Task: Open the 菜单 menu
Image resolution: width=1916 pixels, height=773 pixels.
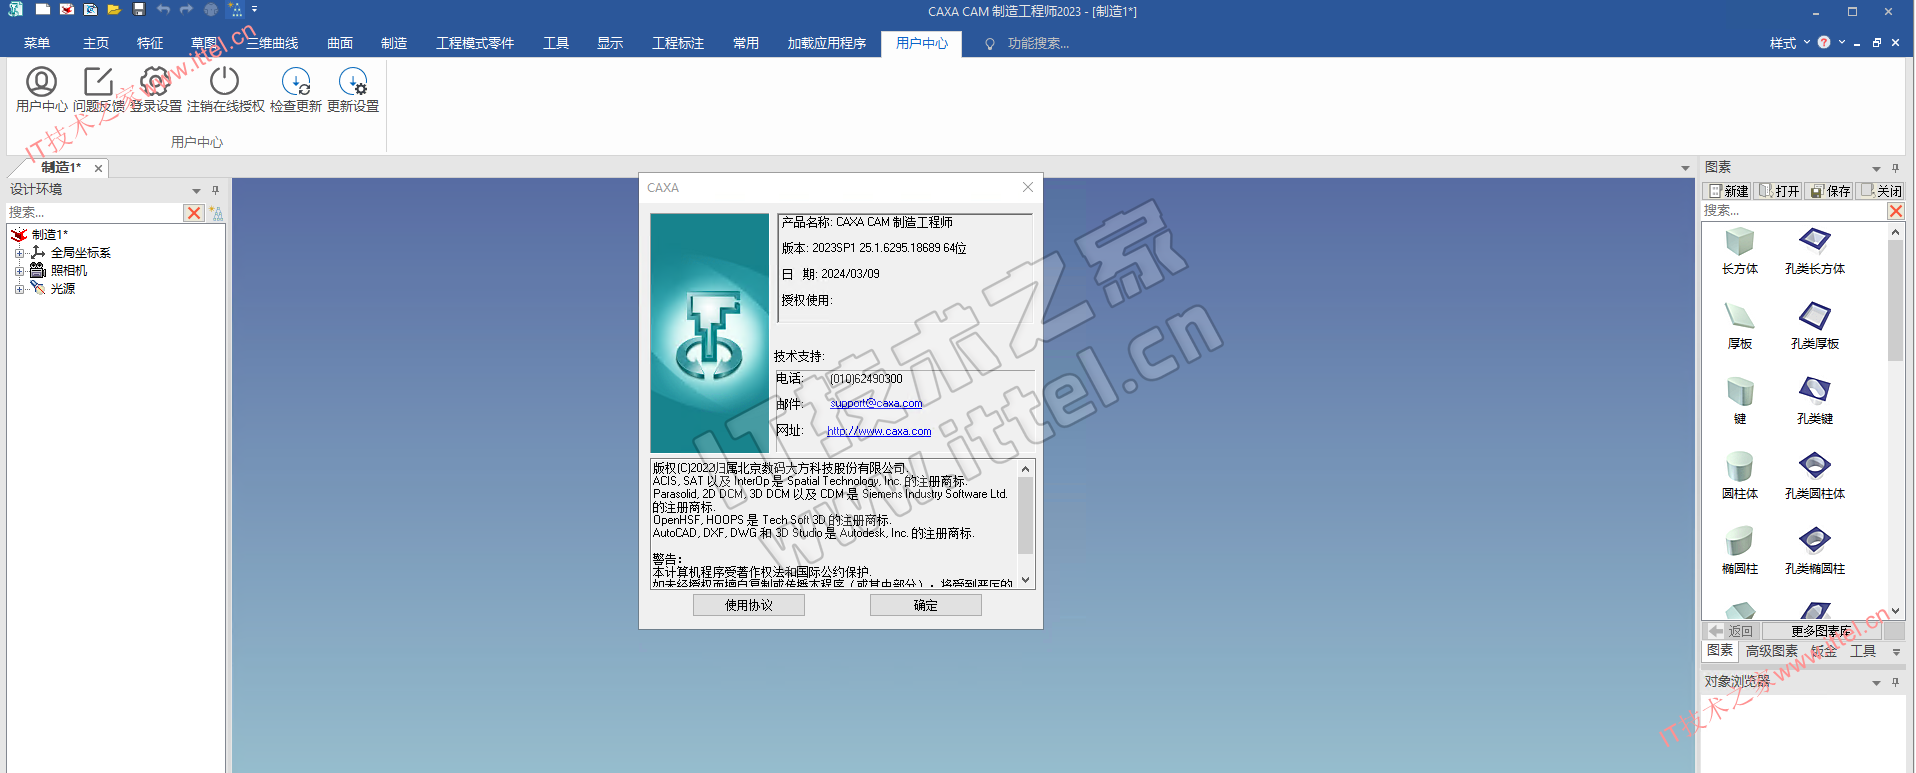Action: (x=37, y=43)
